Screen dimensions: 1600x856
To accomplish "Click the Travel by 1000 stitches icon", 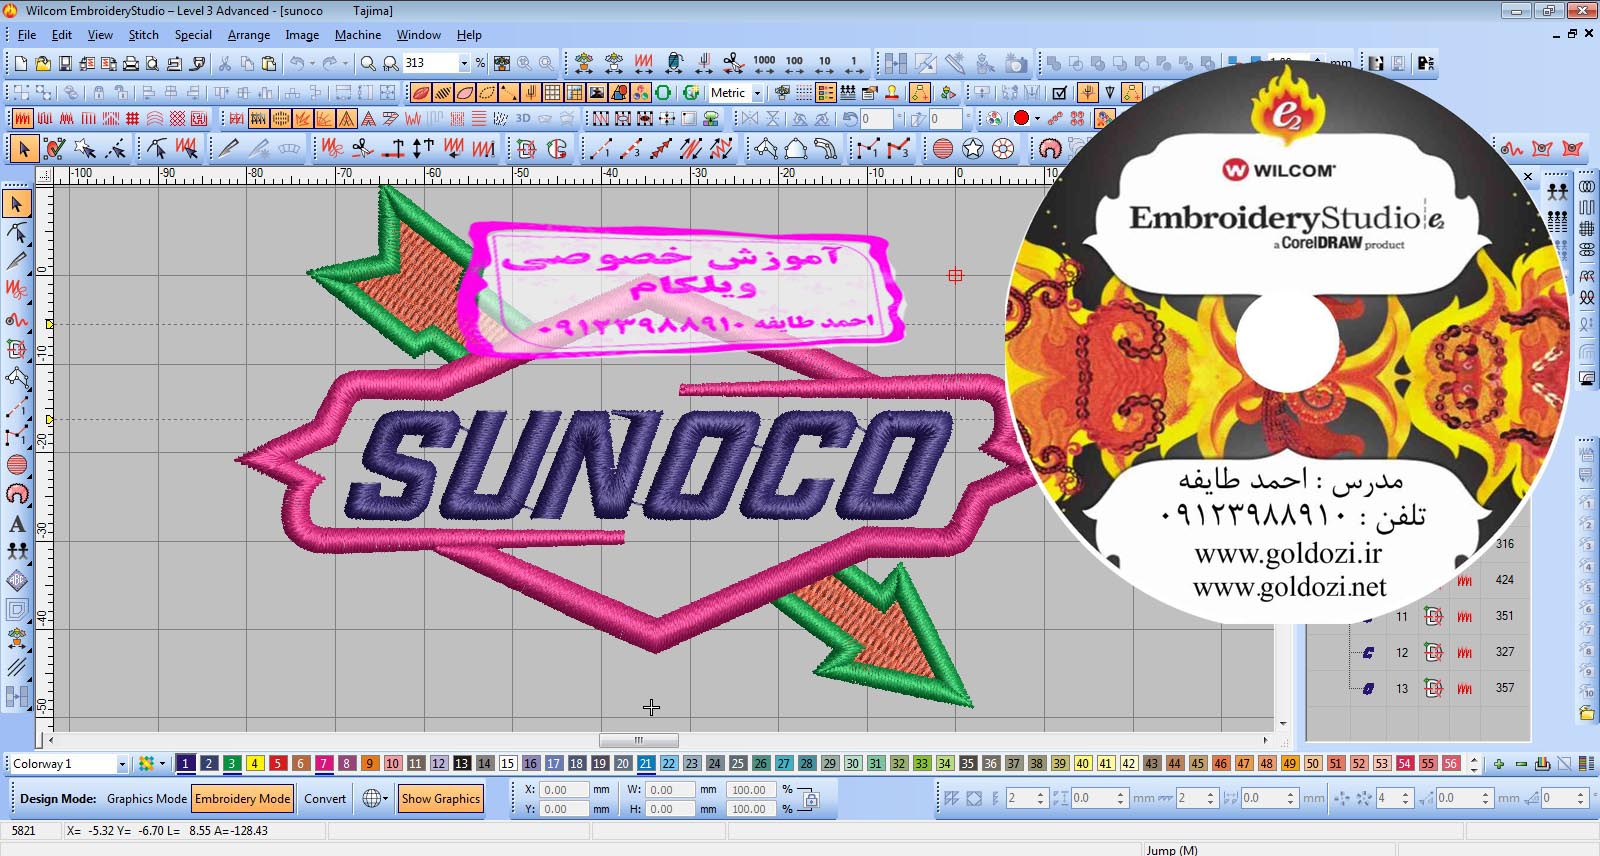I will pos(764,64).
